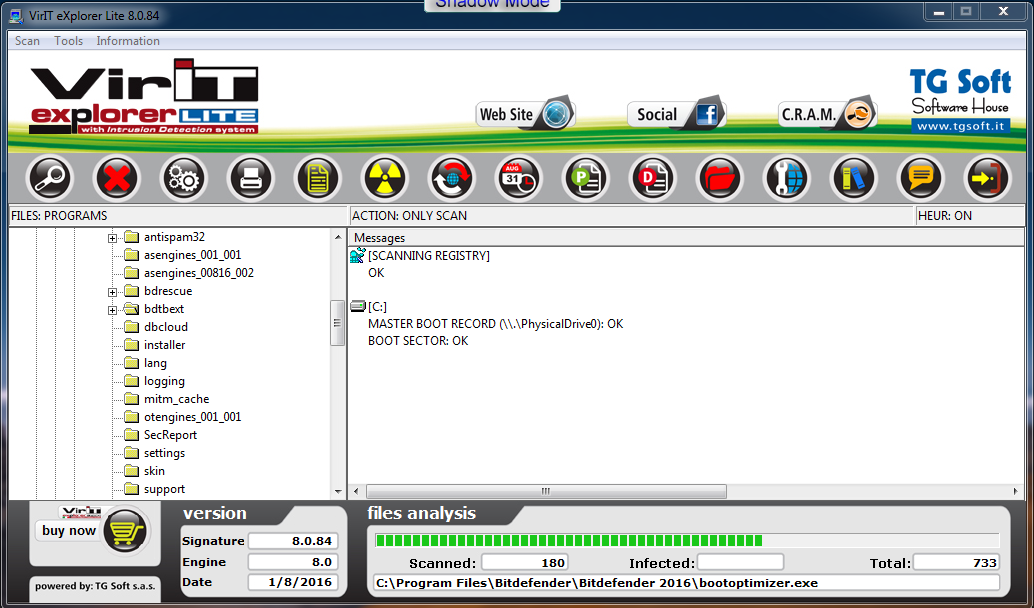This screenshot has height=608, width=1034.
Task: Select the lang folder
Action: coord(155,363)
